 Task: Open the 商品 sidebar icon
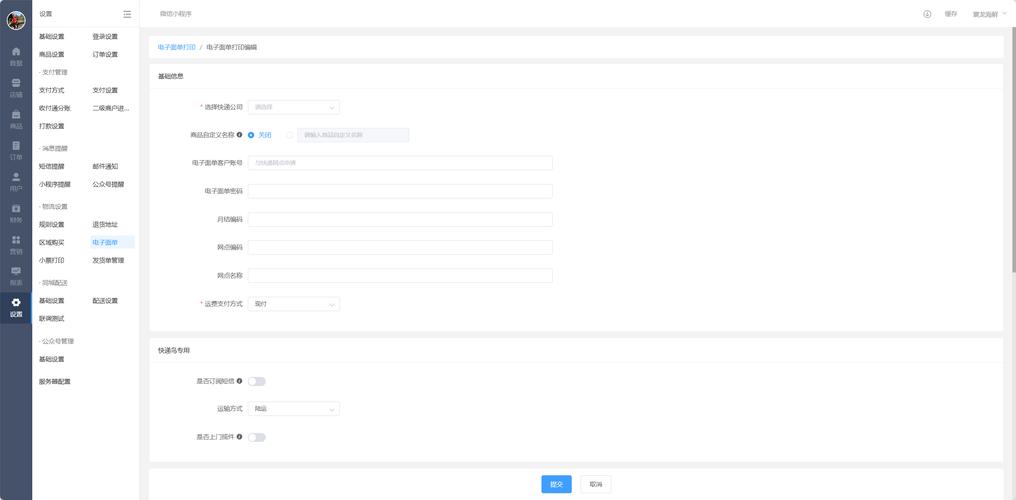tap(16, 120)
